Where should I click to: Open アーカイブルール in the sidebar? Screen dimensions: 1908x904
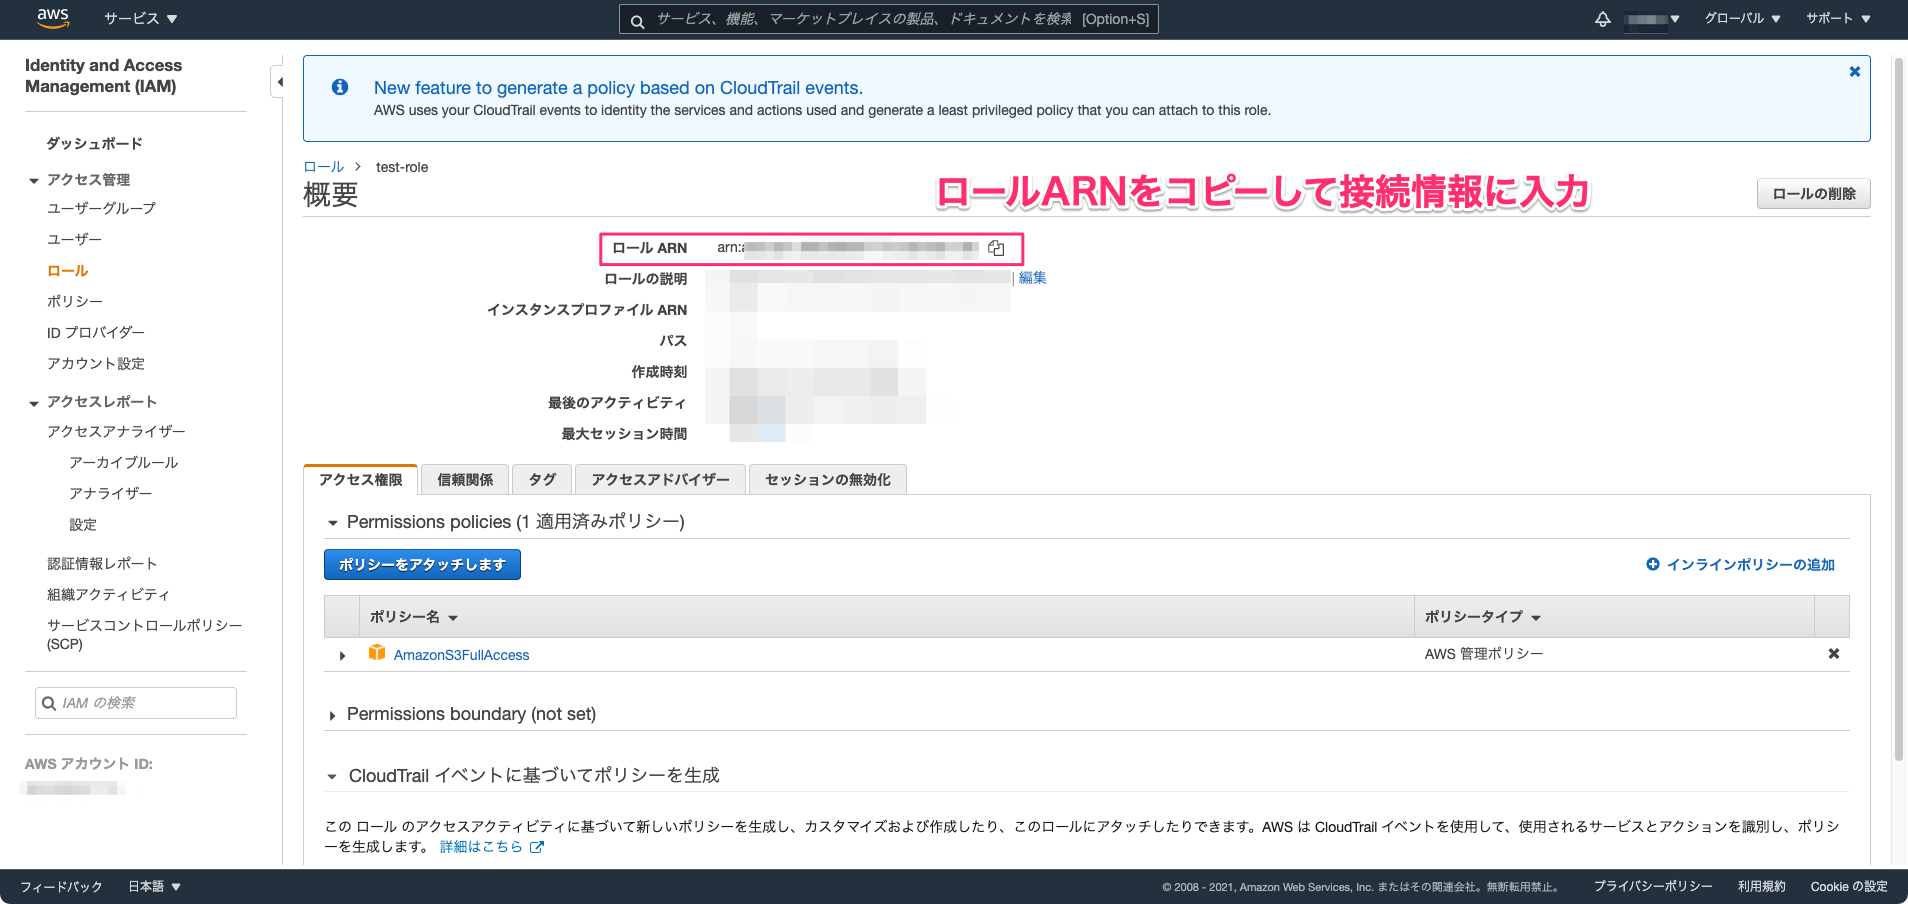(123, 462)
